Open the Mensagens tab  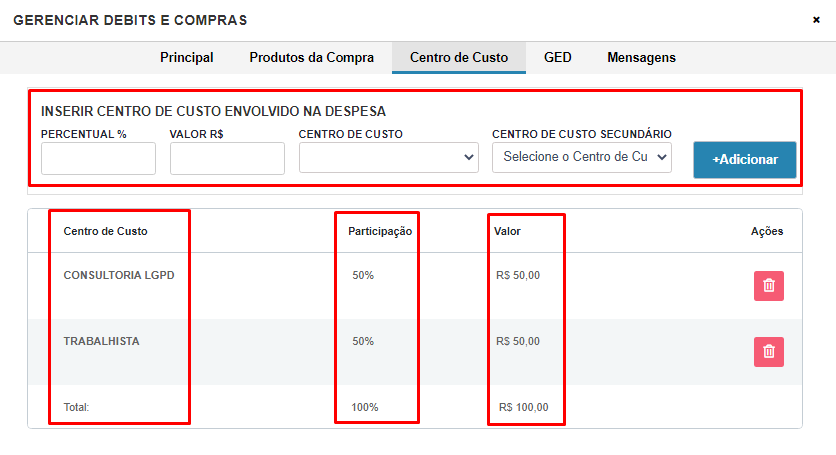(641, 58)
